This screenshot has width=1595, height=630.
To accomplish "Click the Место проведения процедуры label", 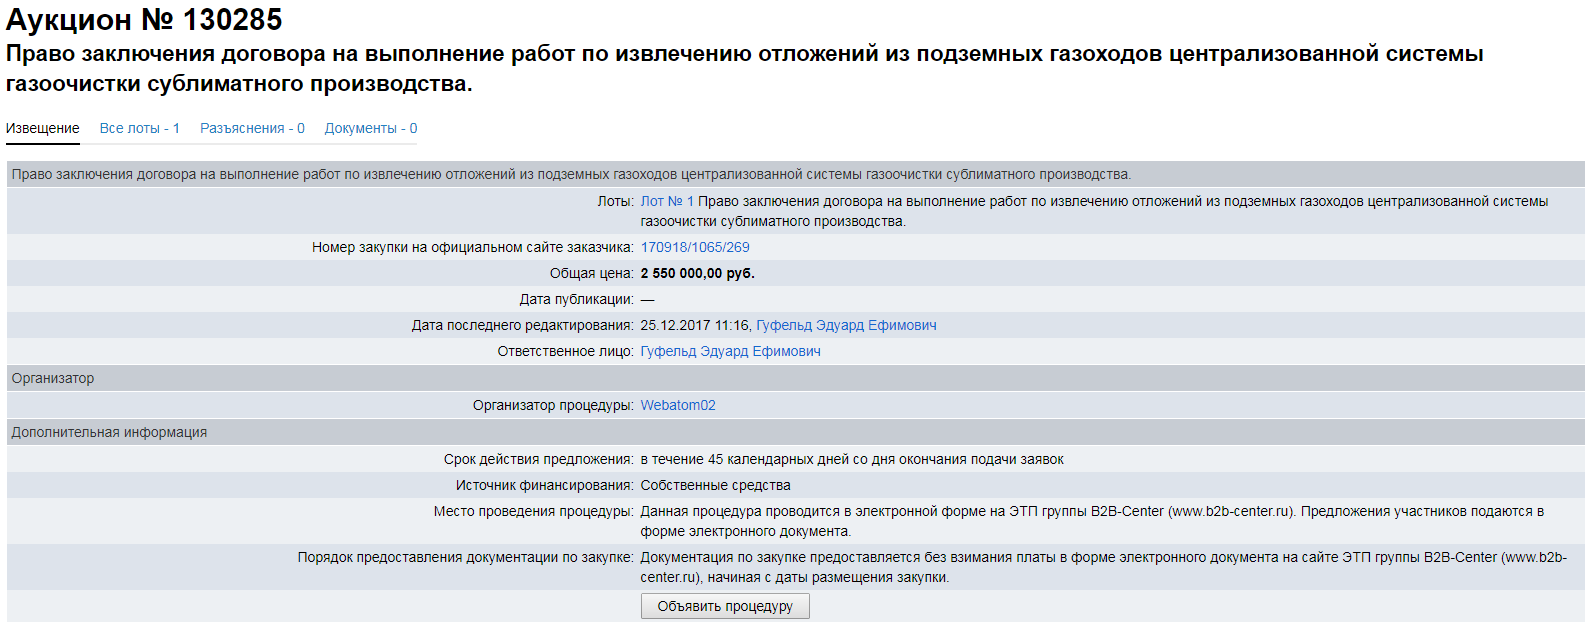I will [533, 511].
